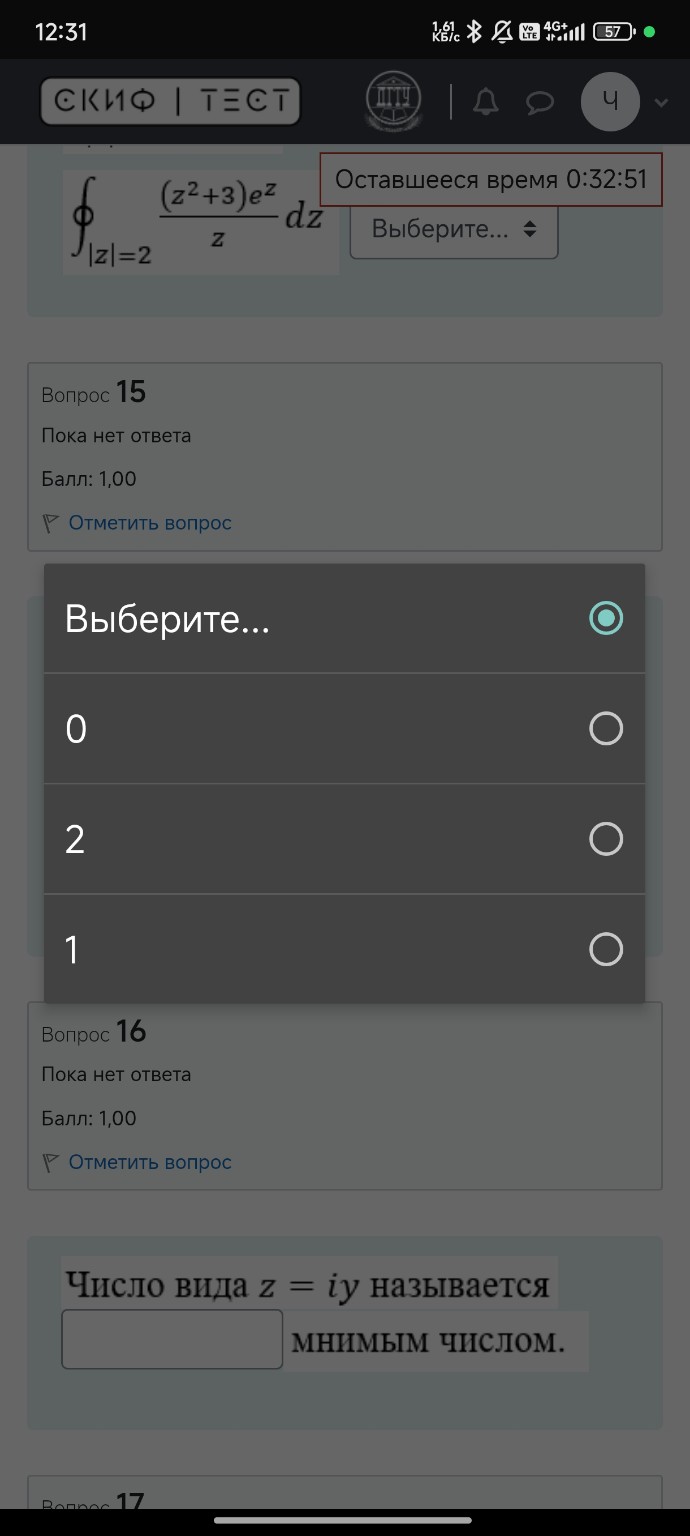
Task: Open the notifications bell icon
Action: point(485,102)
